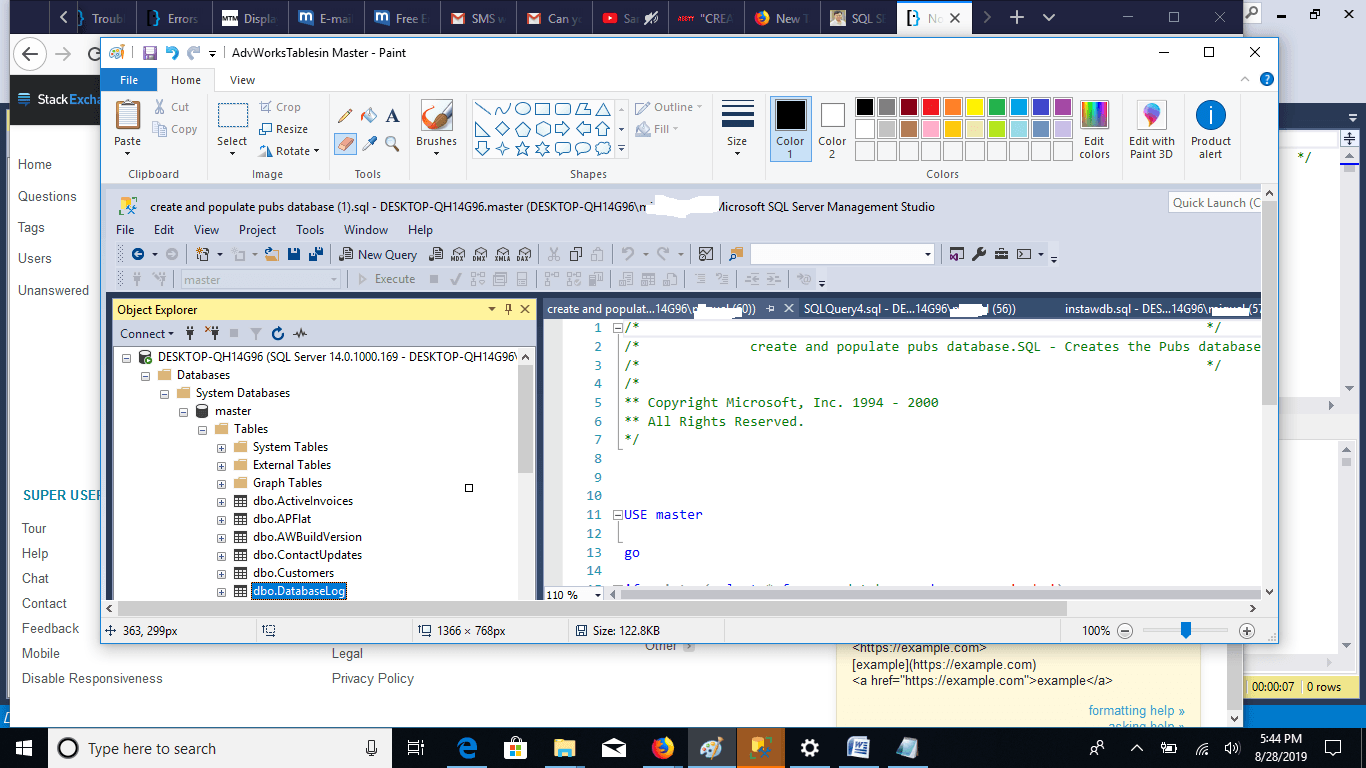Select the Eraser tool
This screenshot has width=1366, height=768.
(x=345, y=144)
